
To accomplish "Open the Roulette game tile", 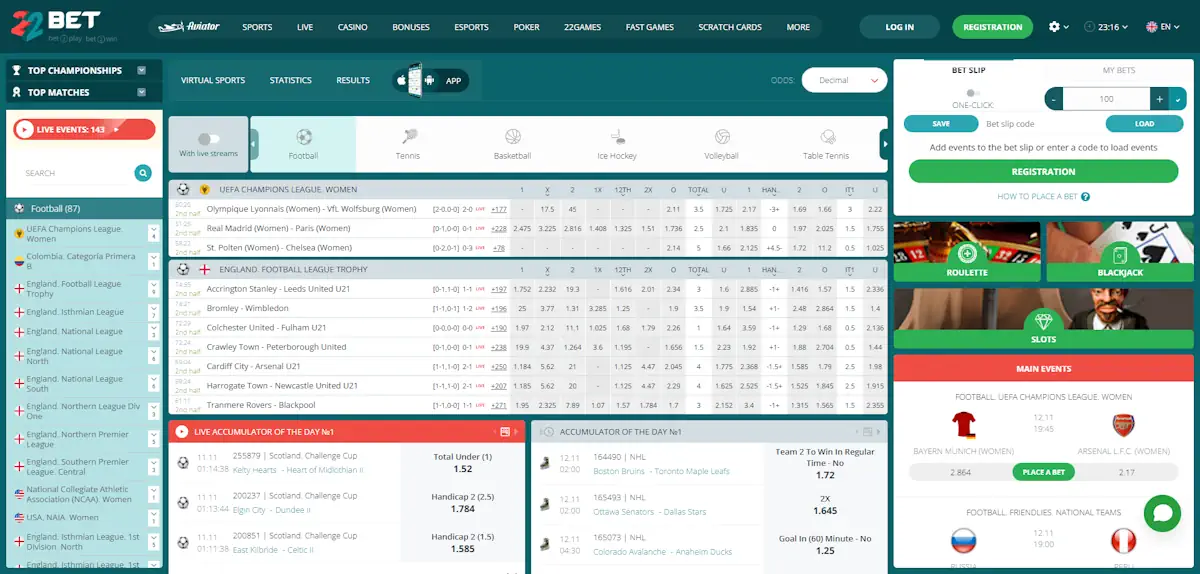I will tap(967, 252).
